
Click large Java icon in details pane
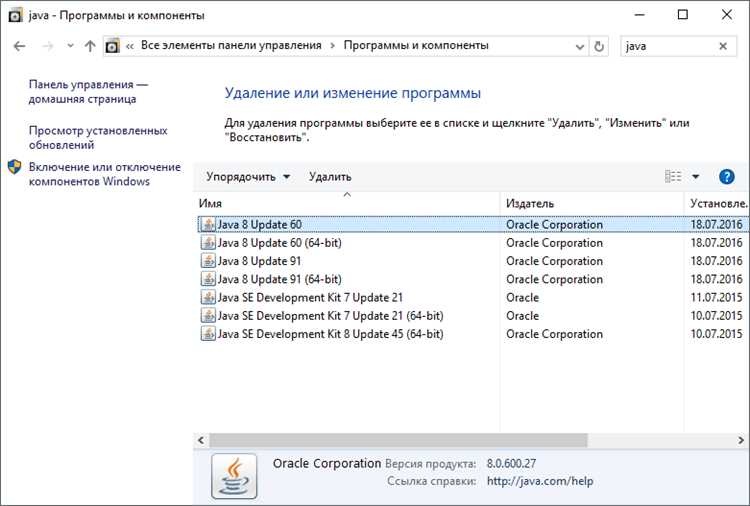(234, 476)
